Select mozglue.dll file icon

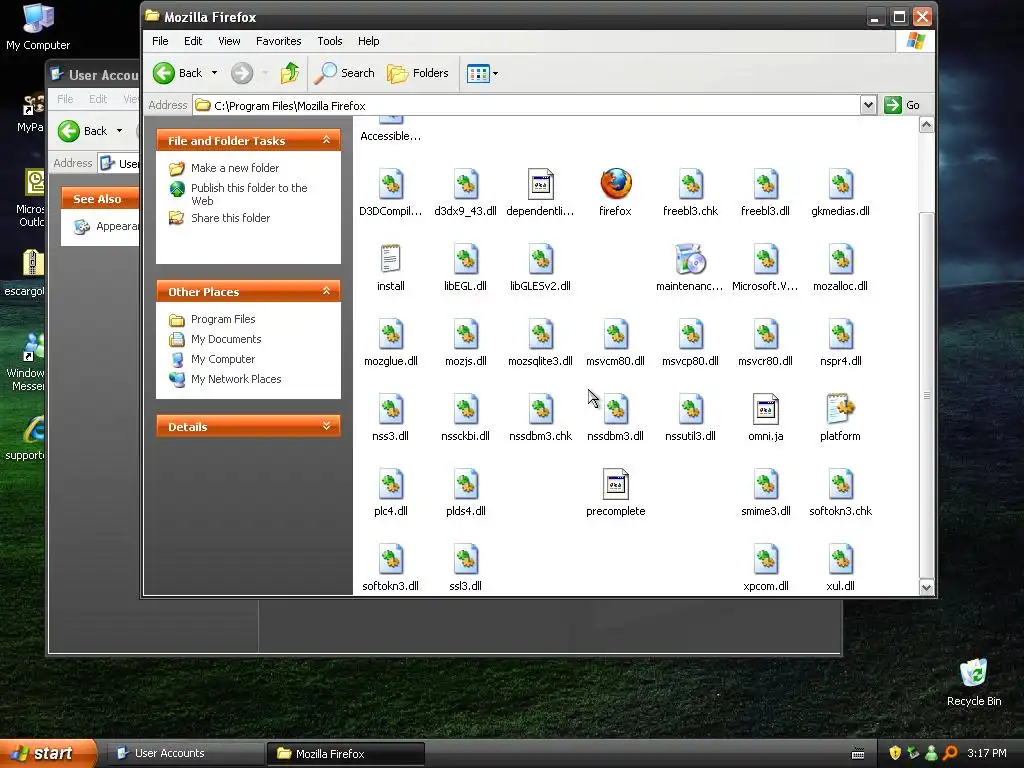391,334
